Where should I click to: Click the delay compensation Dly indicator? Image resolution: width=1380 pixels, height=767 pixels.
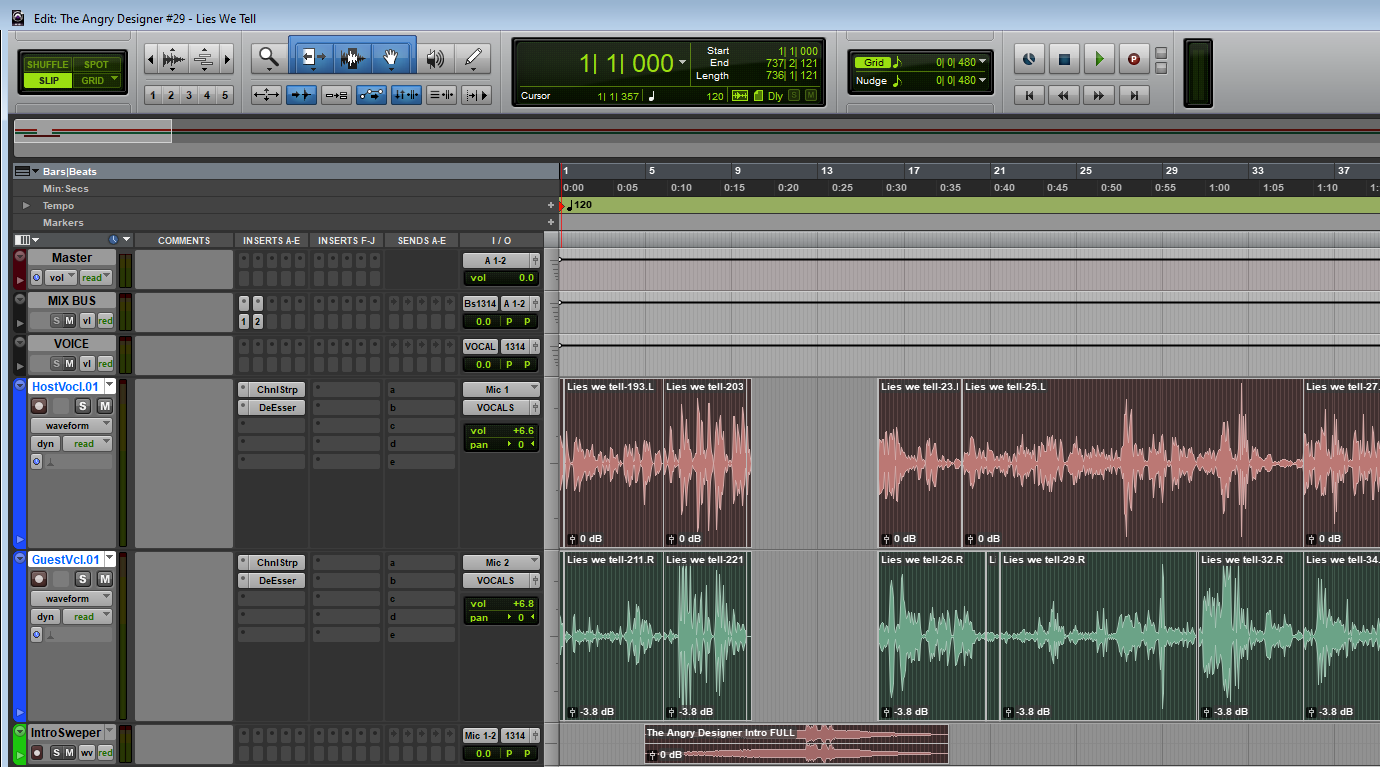(775, 96)
